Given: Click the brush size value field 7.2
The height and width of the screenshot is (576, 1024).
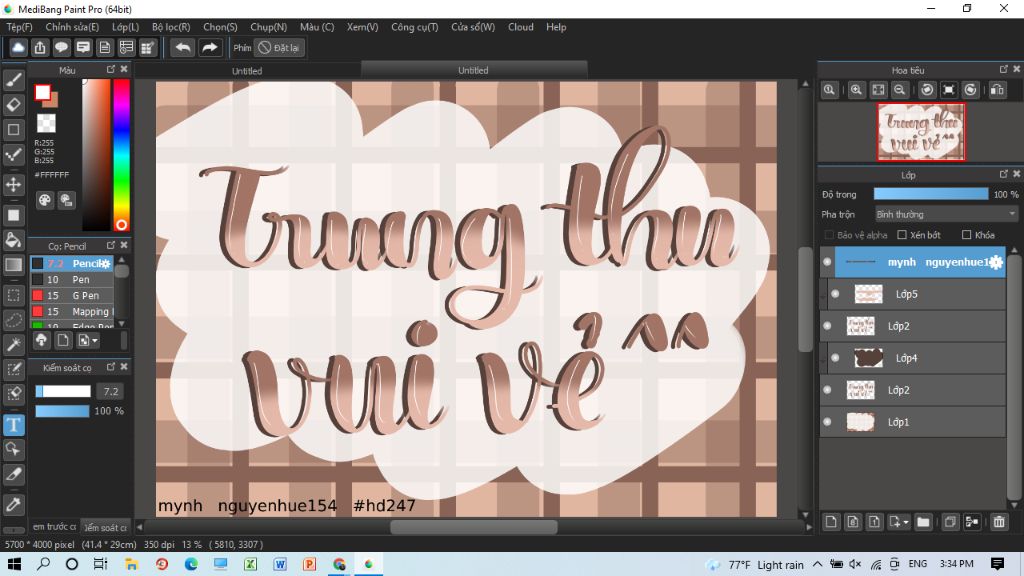Looking at the screenshot, I should pos(111,391).
